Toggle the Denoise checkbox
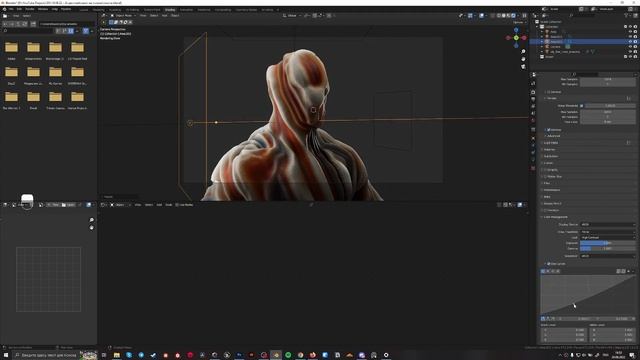Image resolution: width=640 pixels, height=360 pixels. (x=549, y=130)
